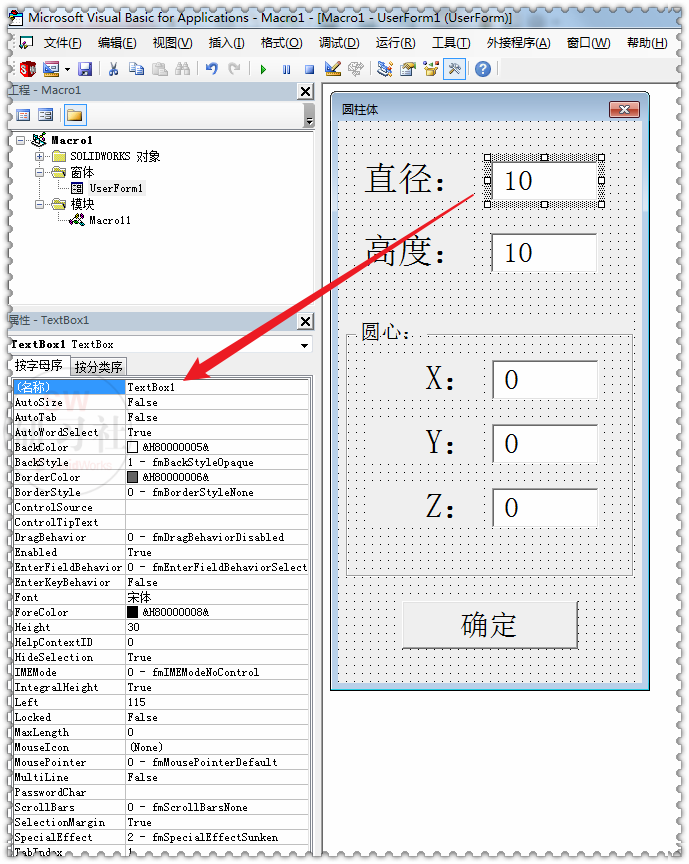Click the Reset stop square icon
689x864 pixels.
[x=309, y=69]
